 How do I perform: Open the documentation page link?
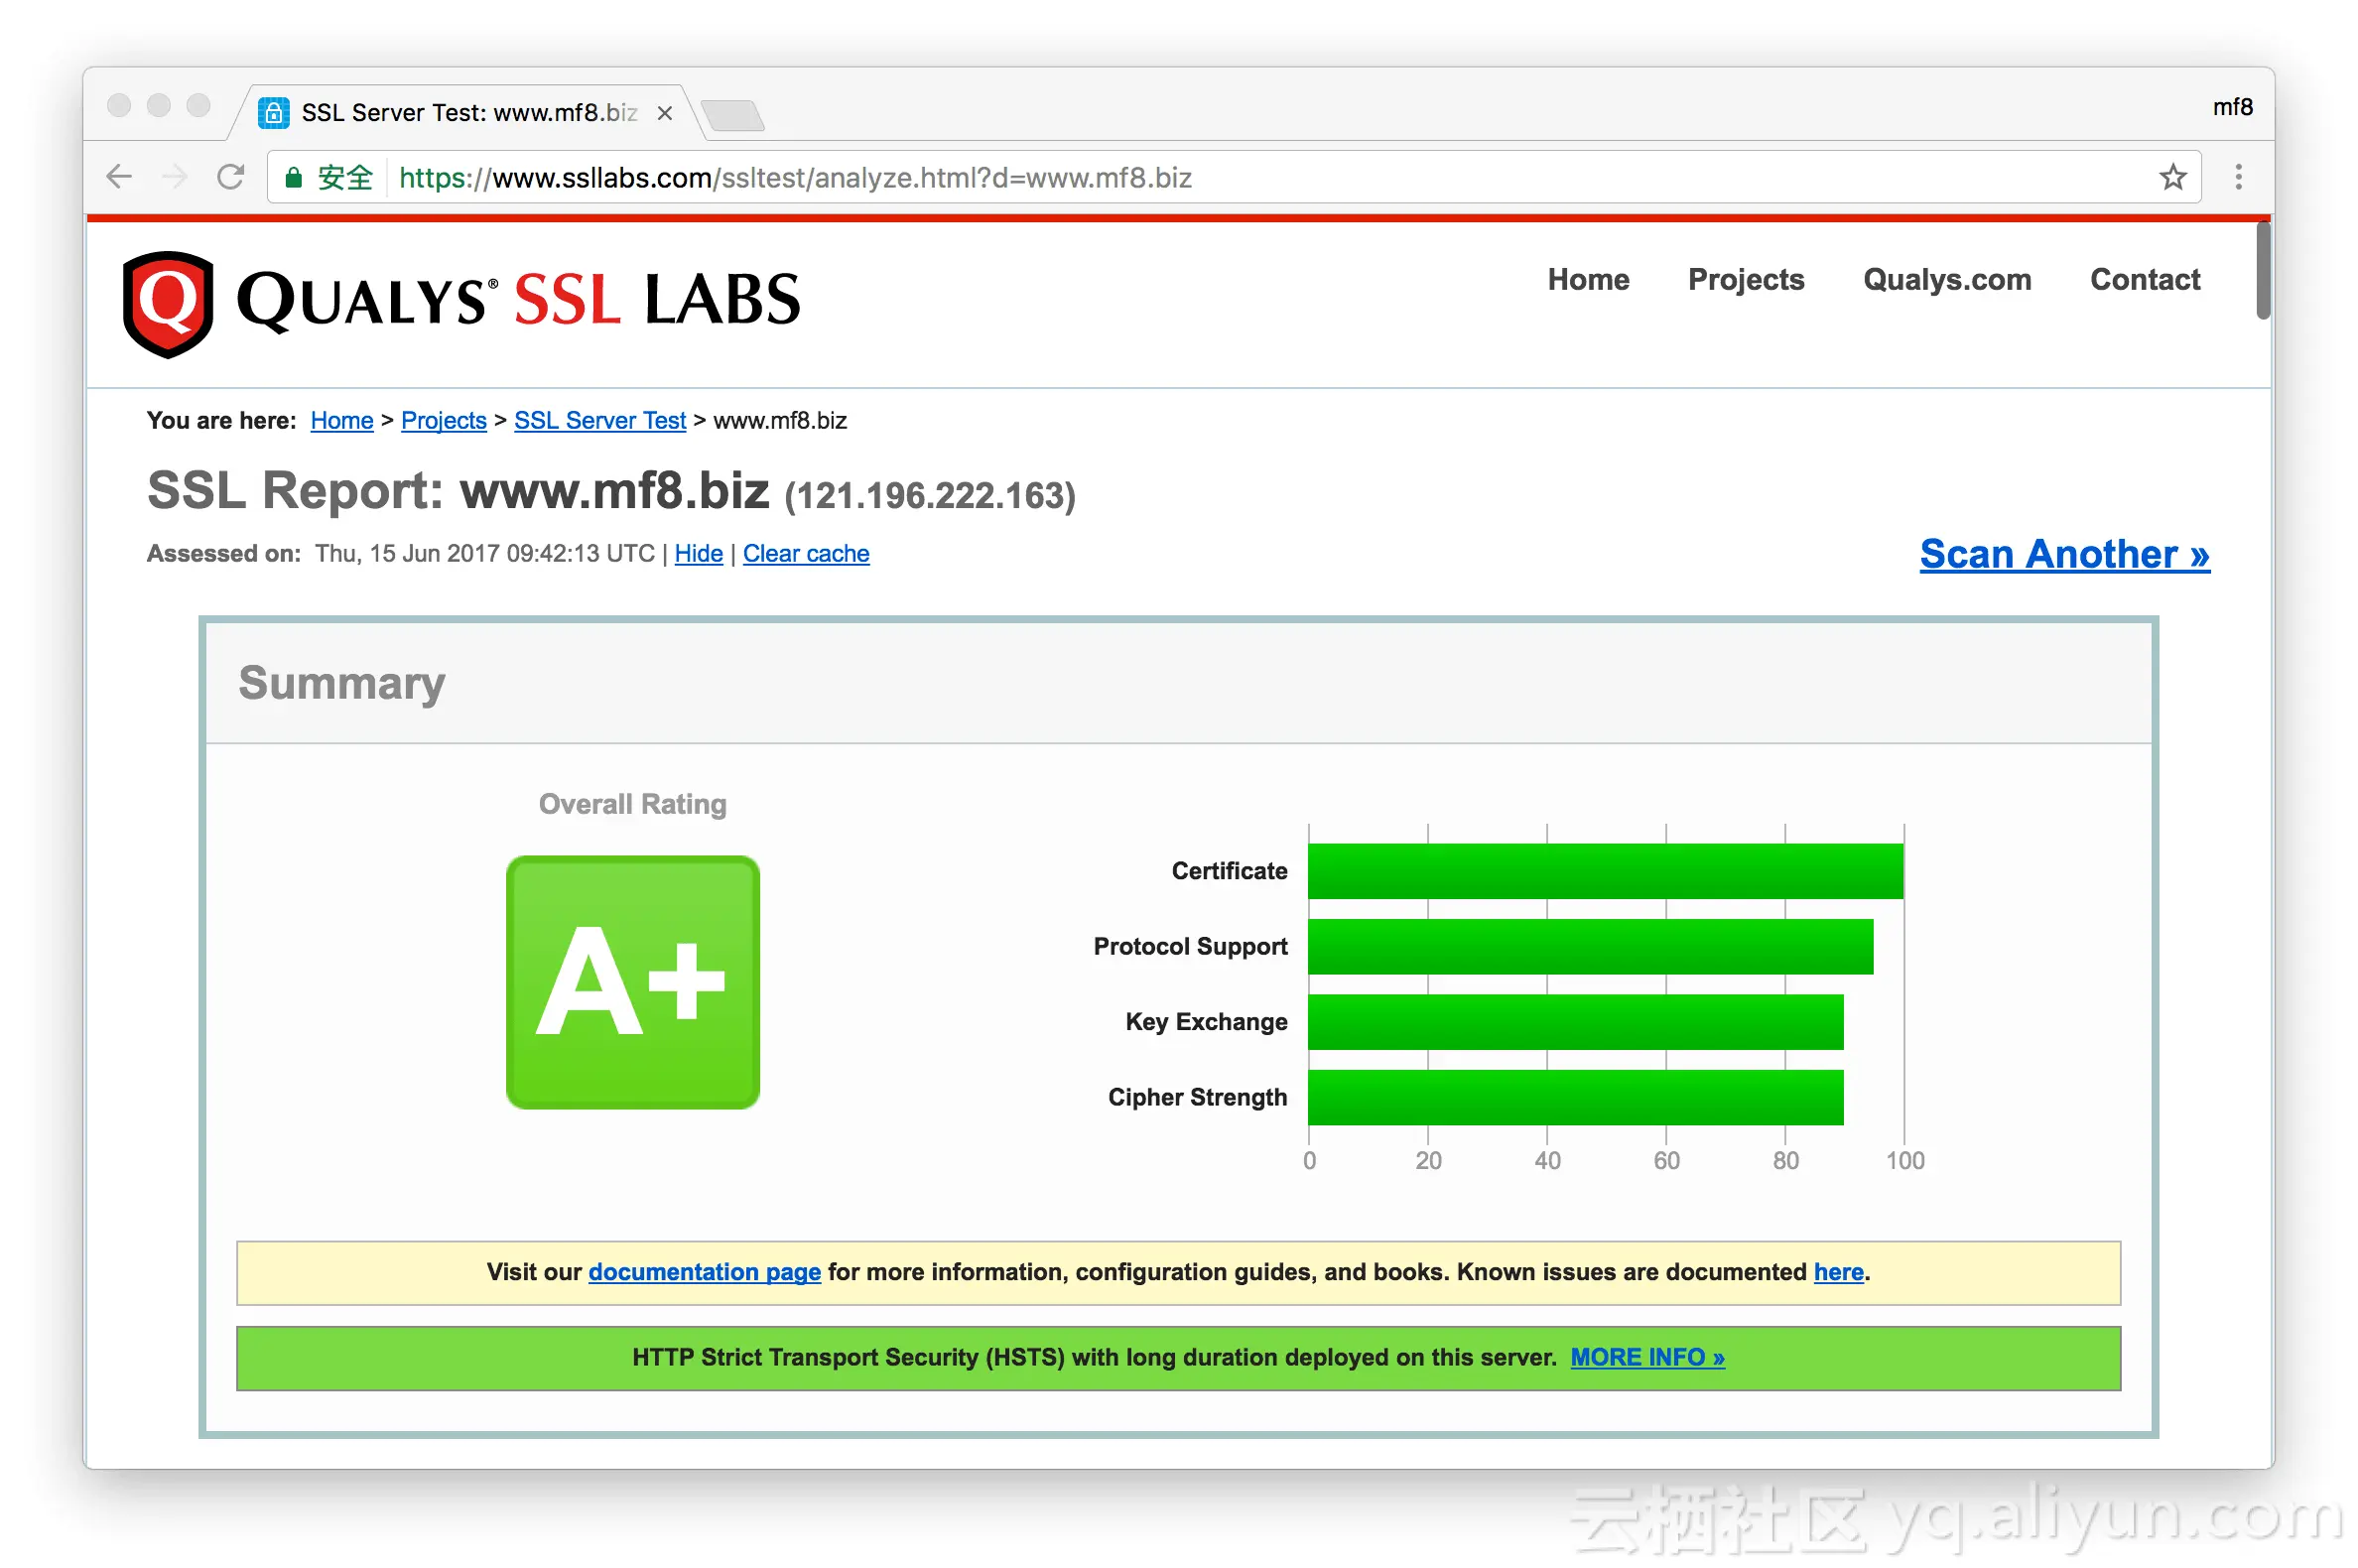pos(704,1271)
